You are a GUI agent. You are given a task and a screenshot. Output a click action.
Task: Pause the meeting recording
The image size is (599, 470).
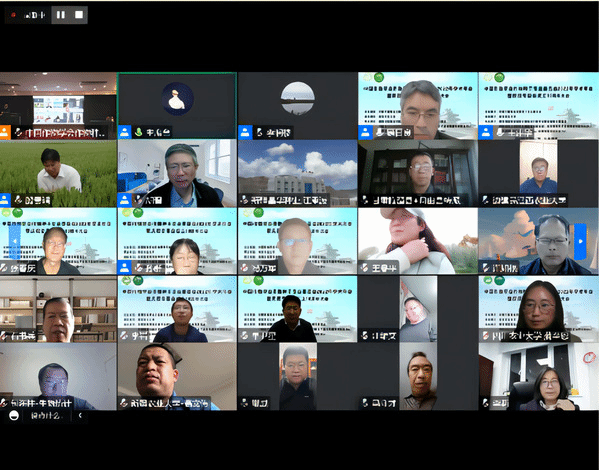61,15
